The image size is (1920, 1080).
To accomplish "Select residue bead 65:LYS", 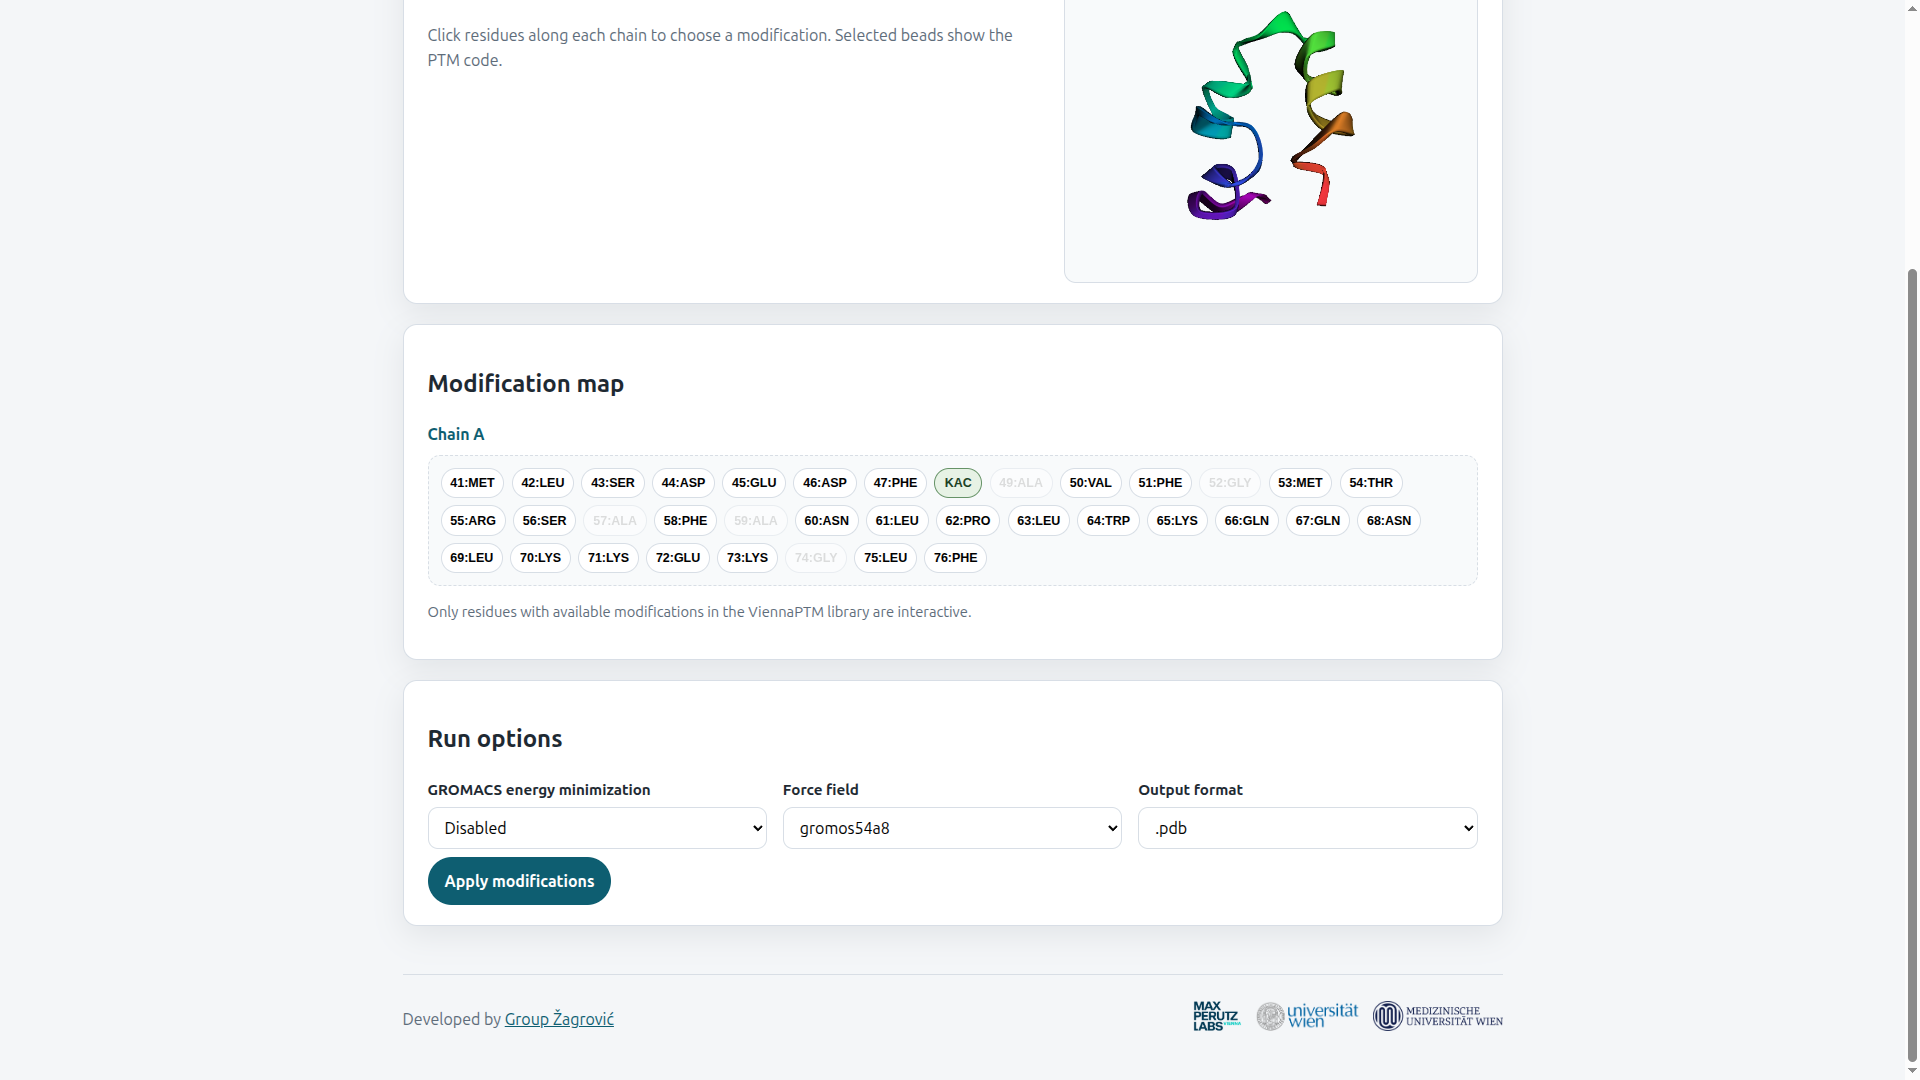I will [1177, 521].
